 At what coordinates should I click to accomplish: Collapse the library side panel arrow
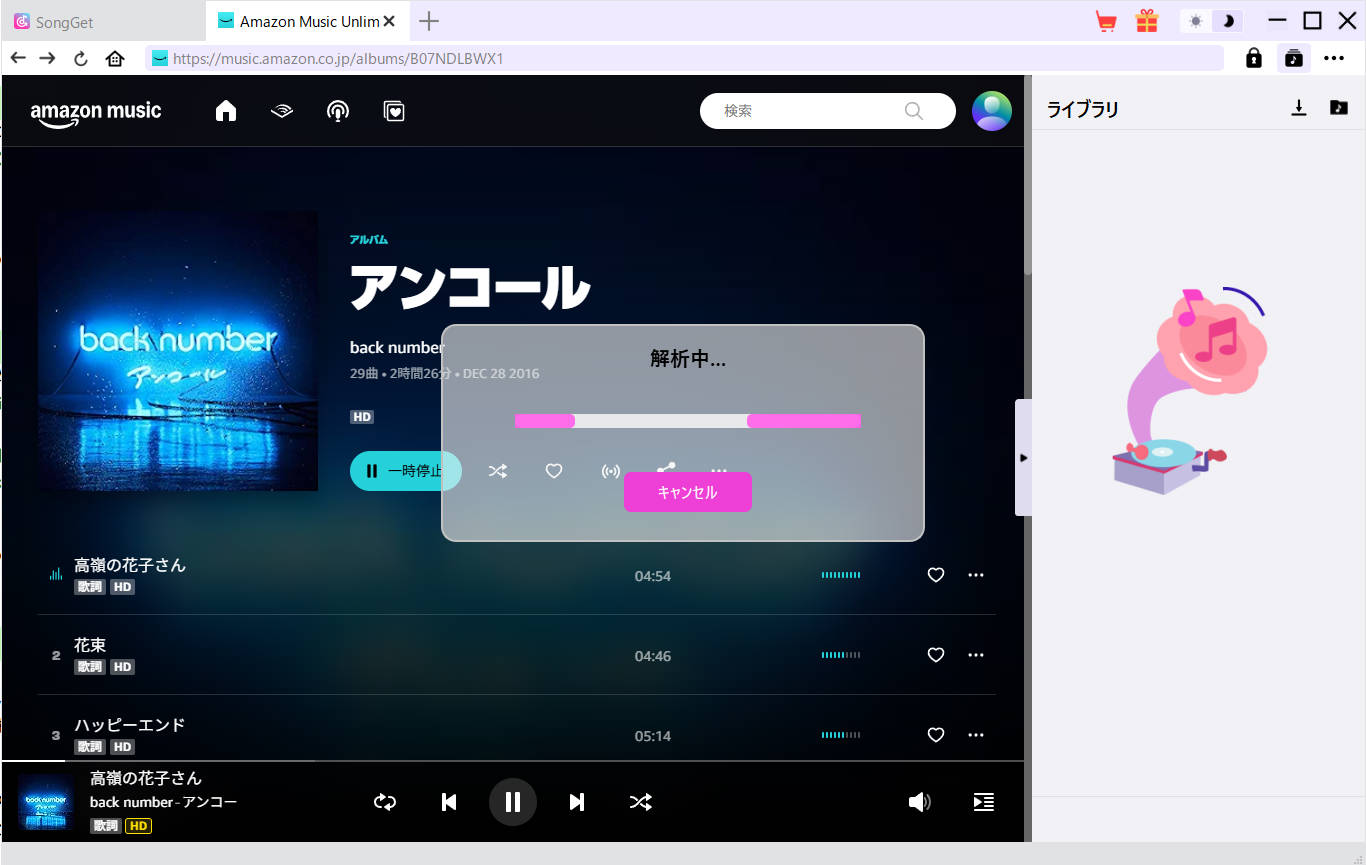1023,457
